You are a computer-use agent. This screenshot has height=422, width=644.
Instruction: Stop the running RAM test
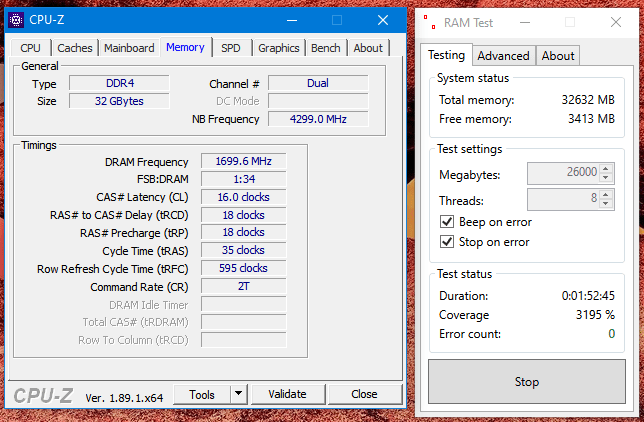click(527, 382)
